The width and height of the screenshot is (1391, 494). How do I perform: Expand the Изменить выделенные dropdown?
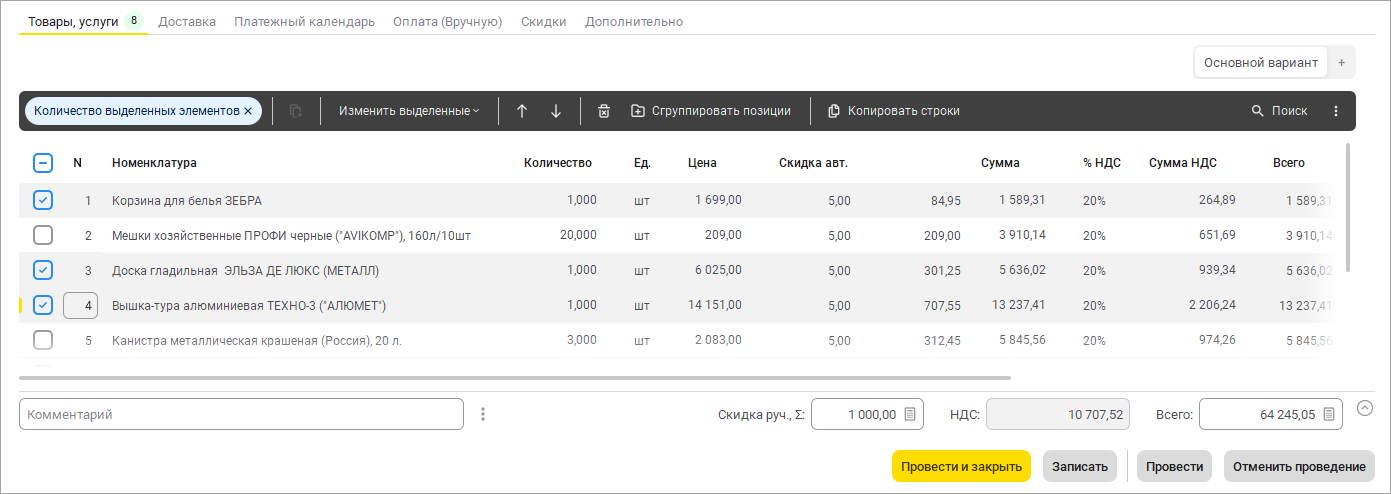click(409, 111)
